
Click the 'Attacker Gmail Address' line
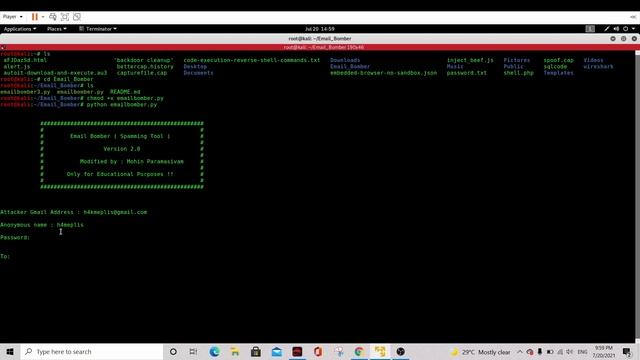tap(73, 212)
